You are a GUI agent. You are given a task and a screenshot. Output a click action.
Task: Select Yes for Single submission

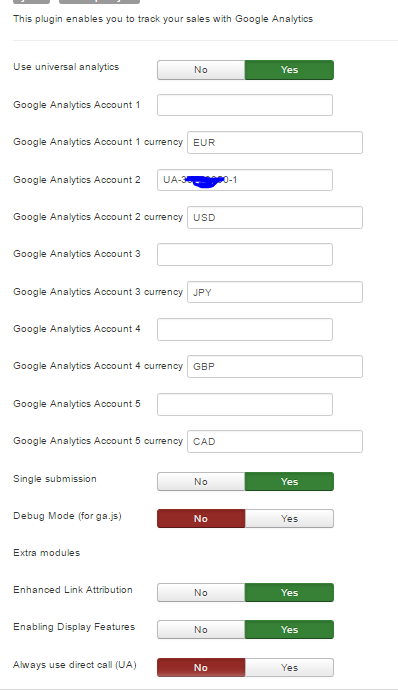point(289,481)
